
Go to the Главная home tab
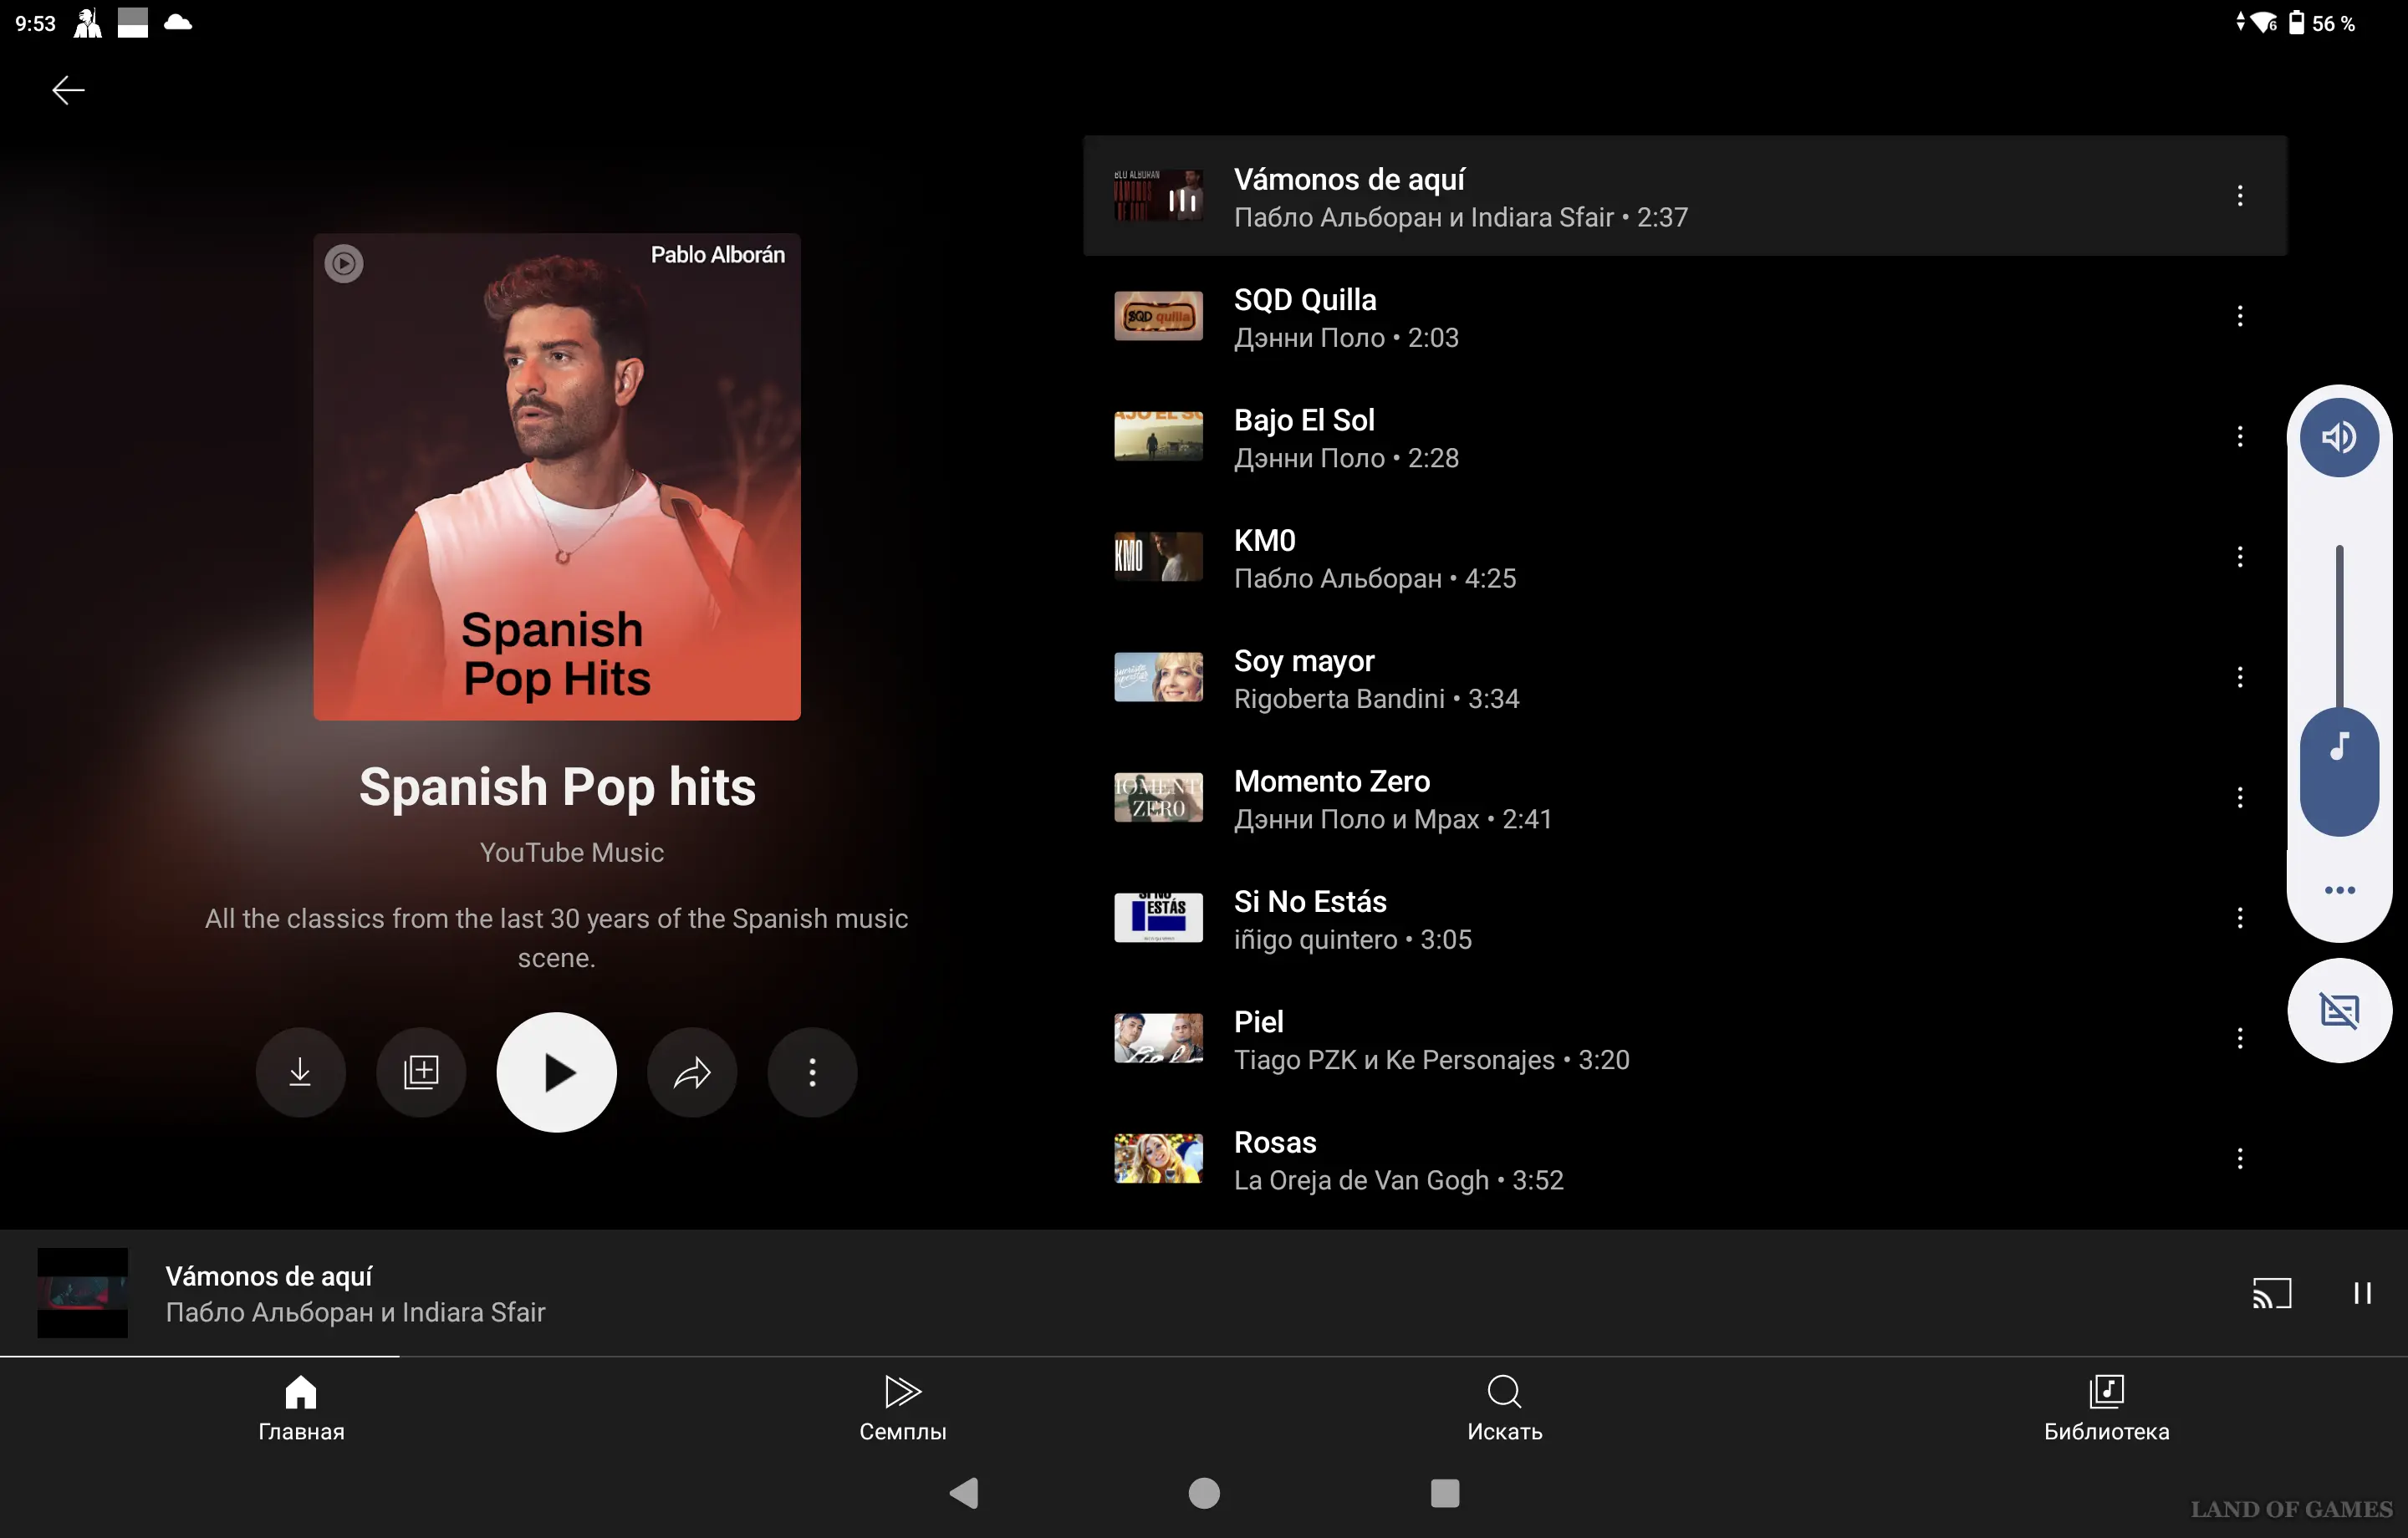[x=301, y=1407]
